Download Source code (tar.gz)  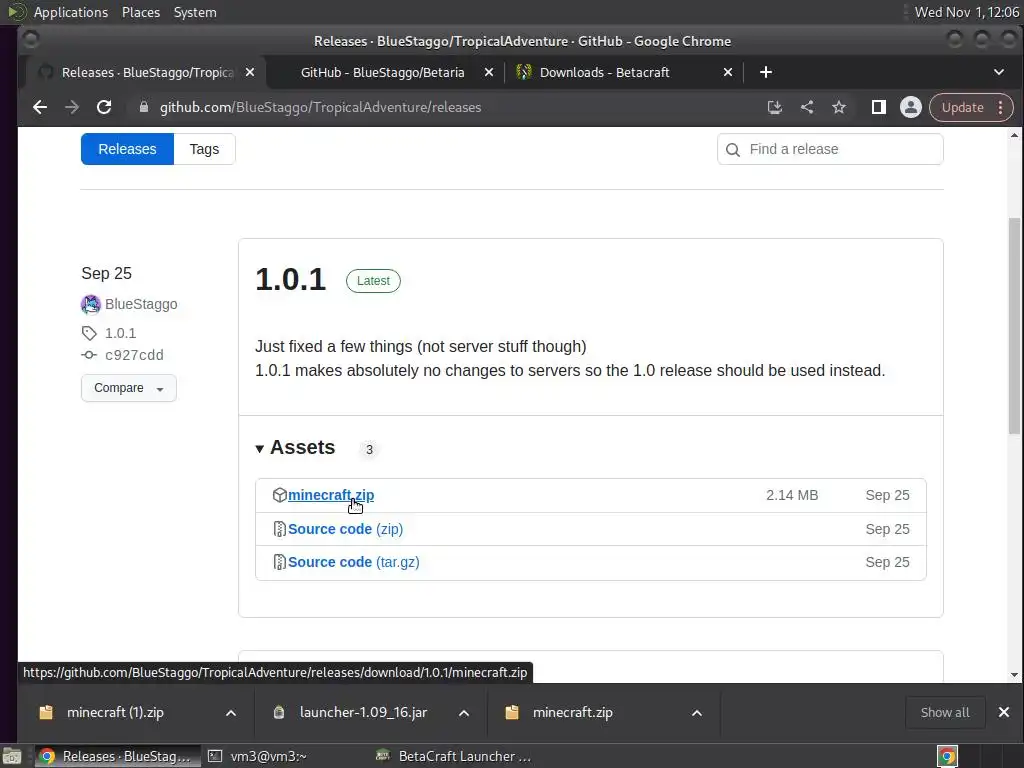point(353,562)
